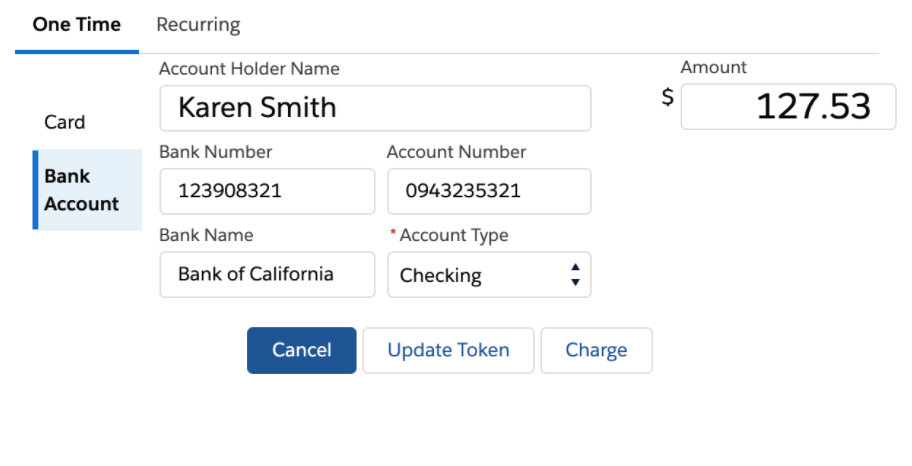Click the Amount label
Screen dimensions: 912x466
[x=713, y=67]
